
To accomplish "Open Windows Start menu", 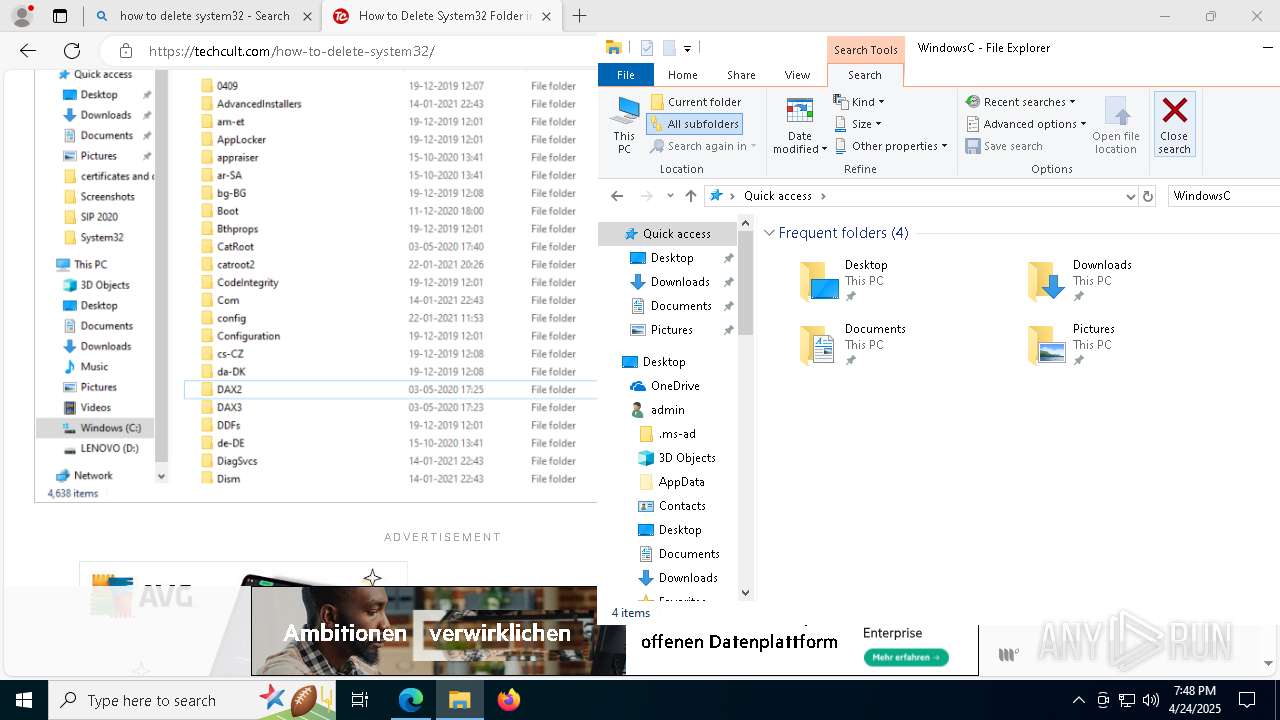I will (x=24, y=700).
